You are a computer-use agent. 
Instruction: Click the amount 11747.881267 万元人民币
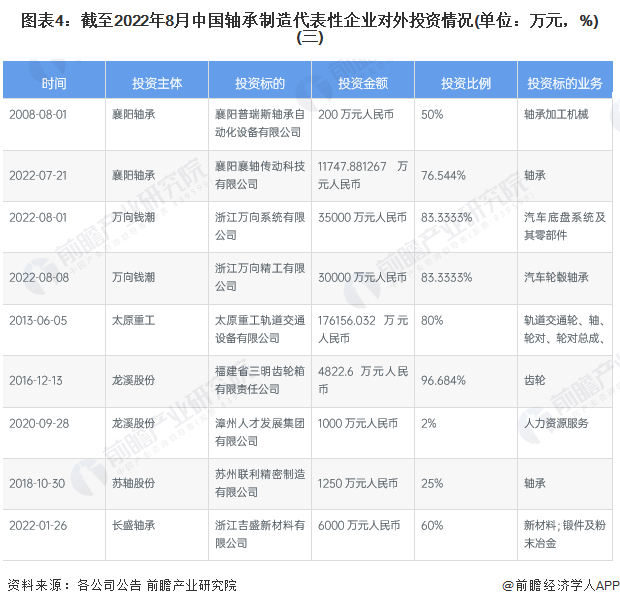pos(363,175)
